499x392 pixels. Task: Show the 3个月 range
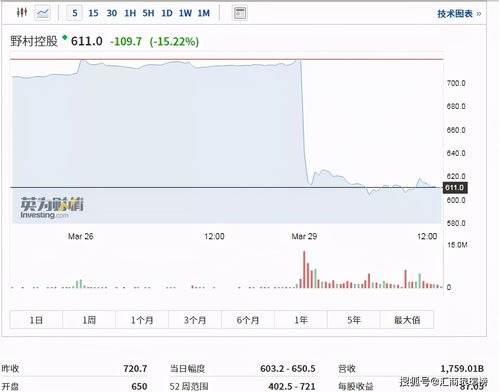[195, 320]
